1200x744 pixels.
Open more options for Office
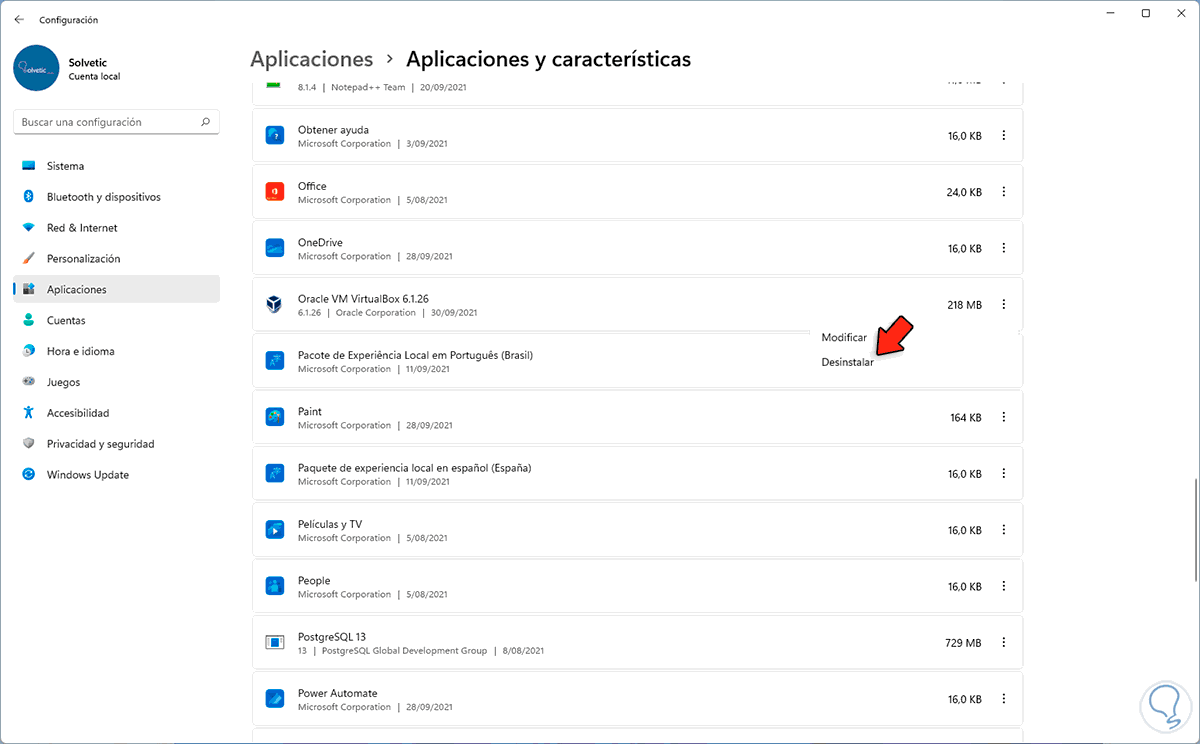(x=1004, y=192)
